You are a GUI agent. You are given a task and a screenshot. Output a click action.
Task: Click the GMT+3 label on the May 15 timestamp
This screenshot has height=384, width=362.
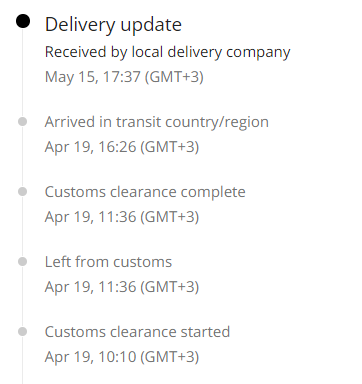click(174, 77)
